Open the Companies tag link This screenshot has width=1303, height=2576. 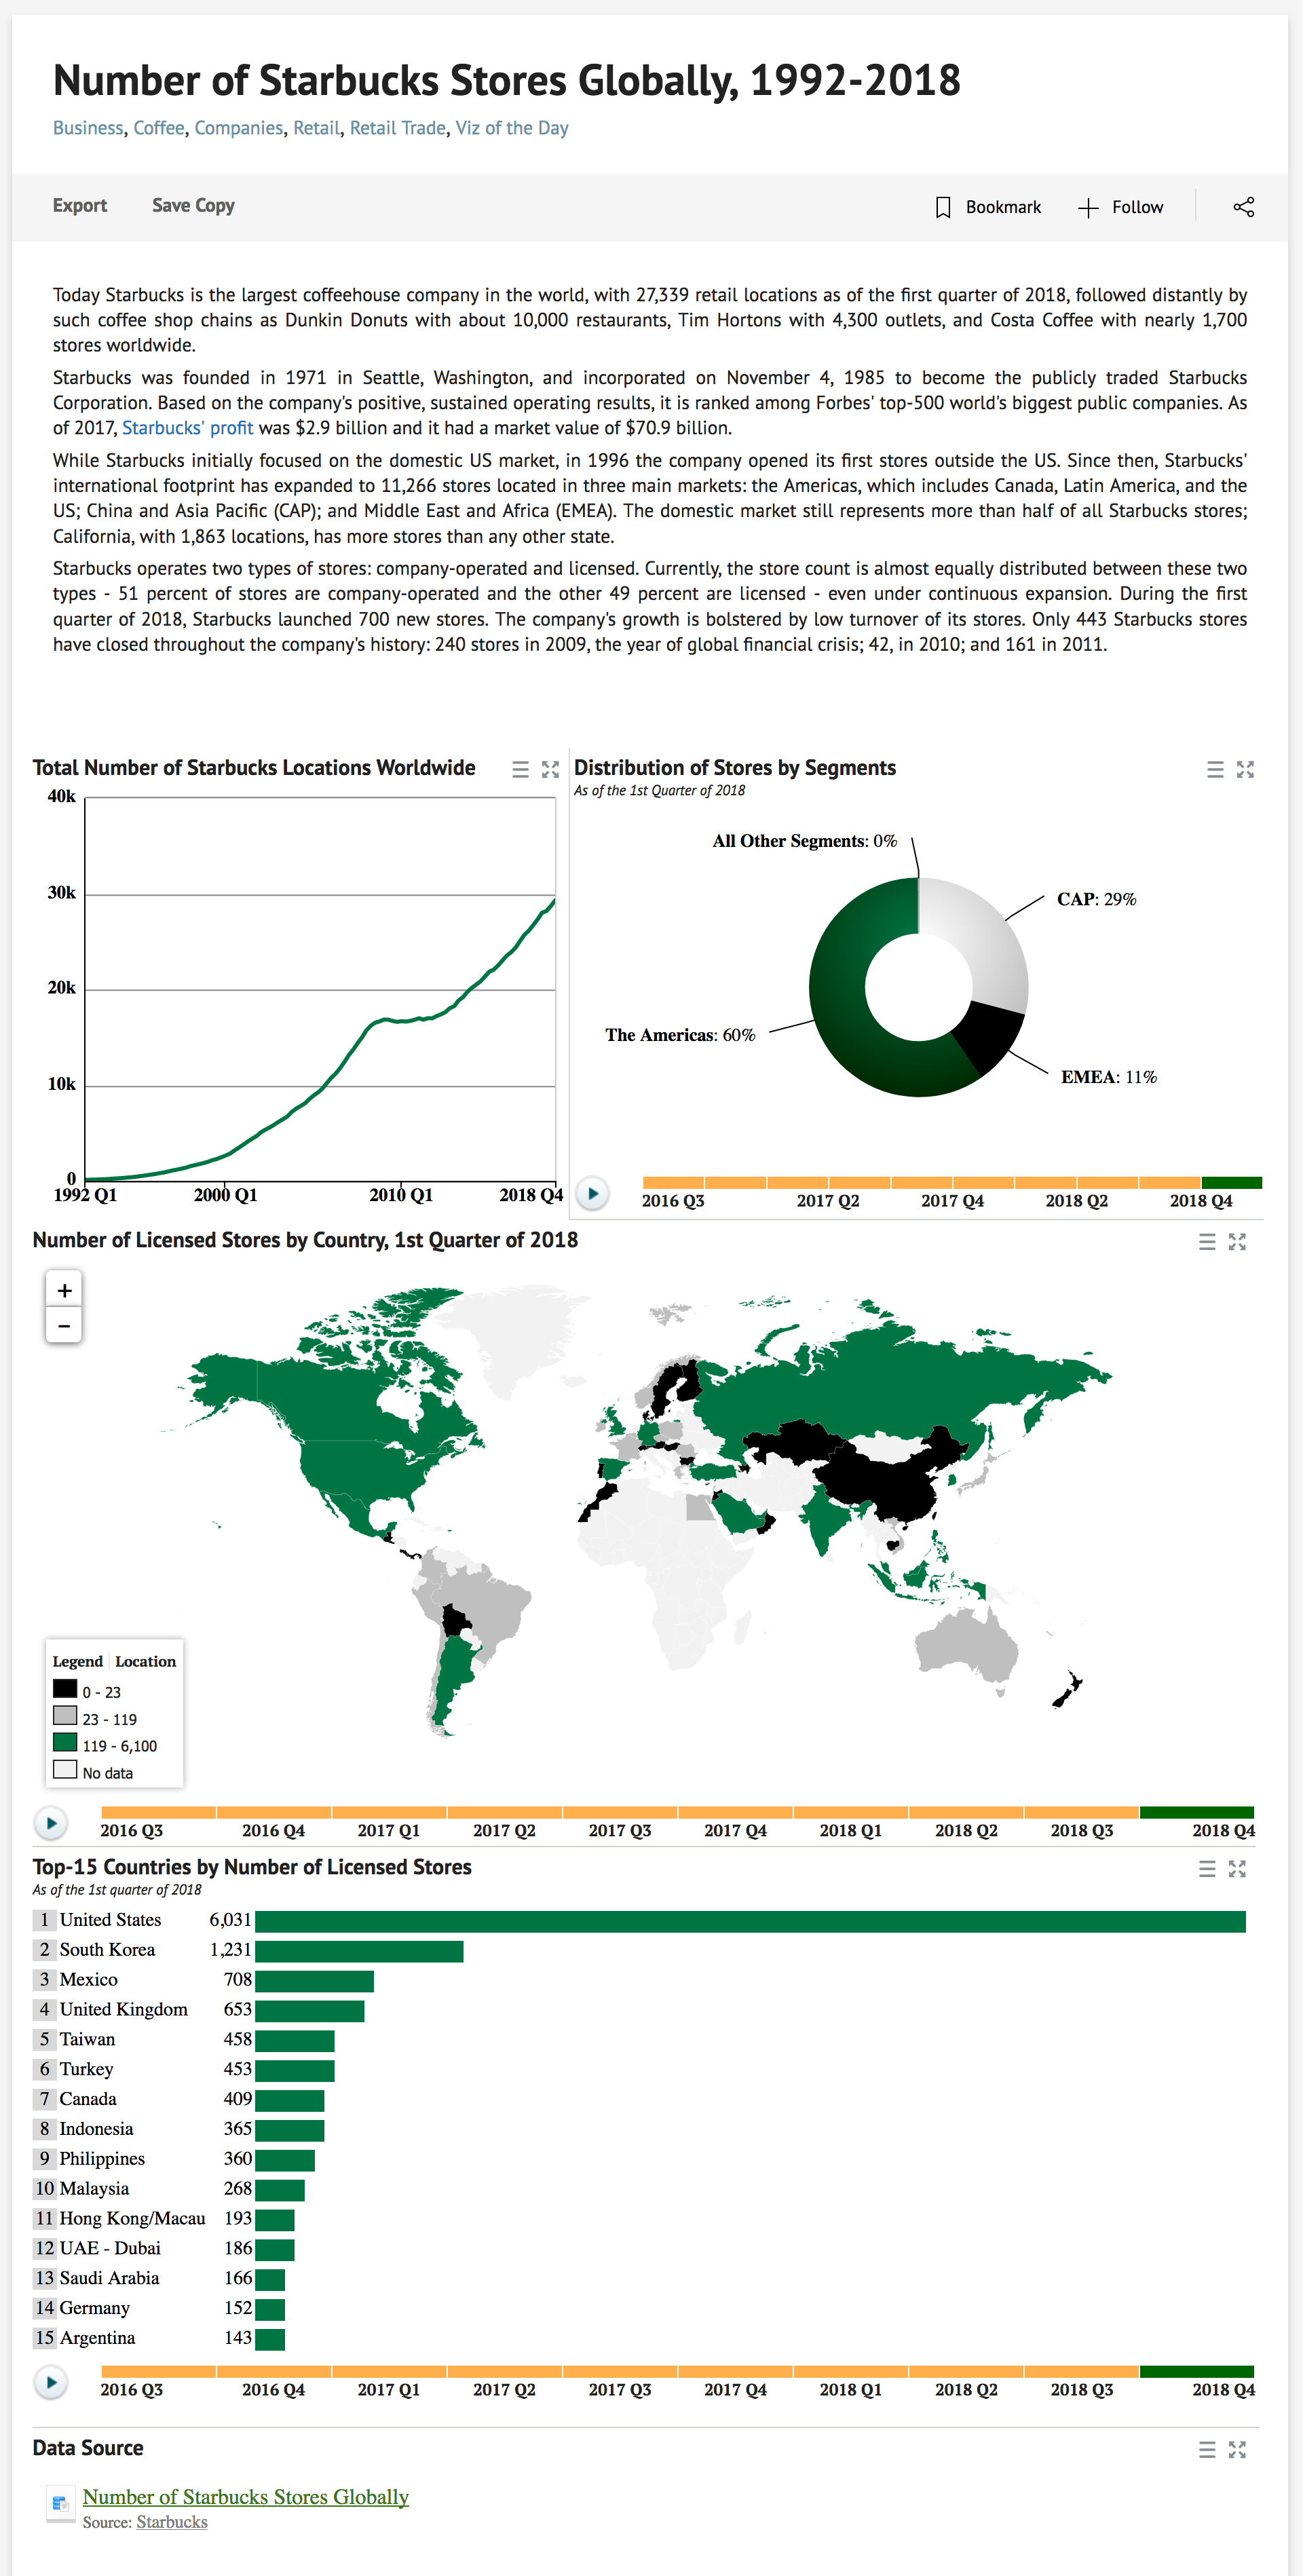pyautogui.click(x=239, y=128)
